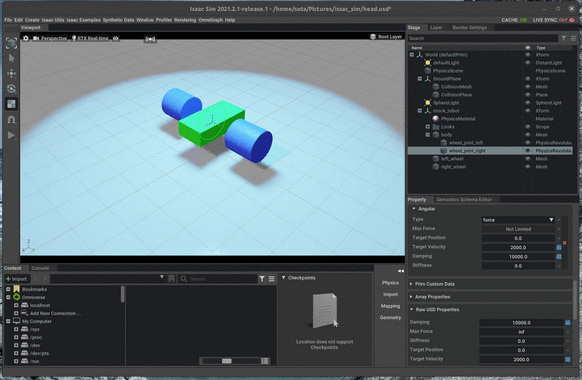582x380 pixels.
Task: Click the Physics side tab
Action: 390,283
